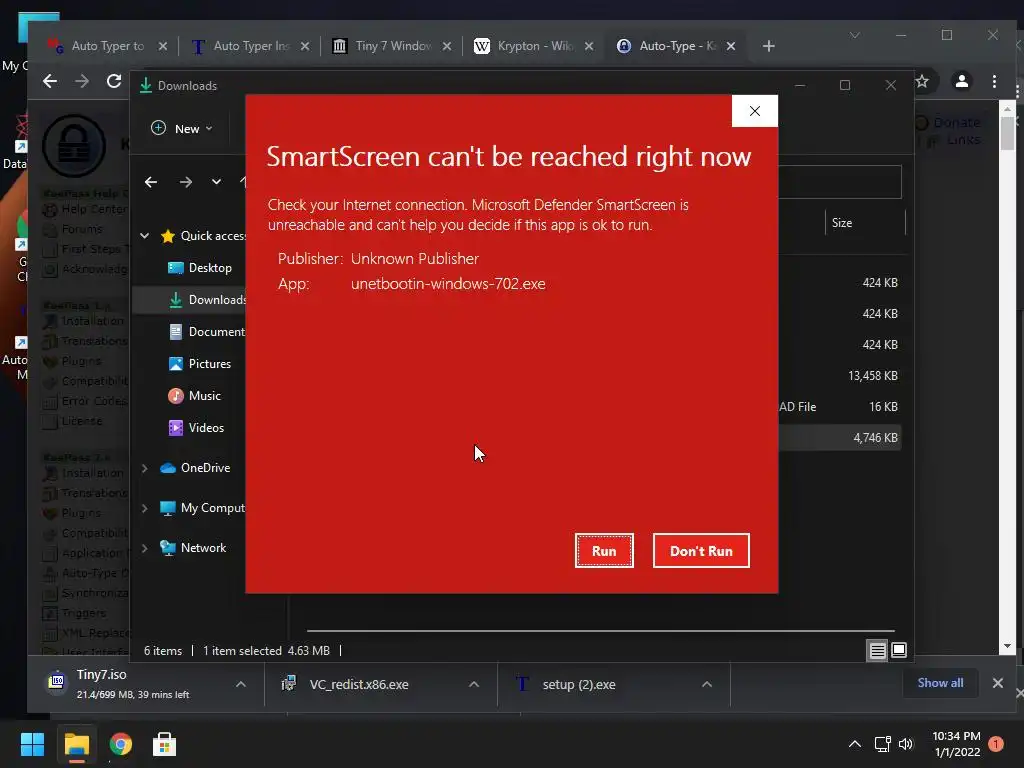Collapse the Quick access tree
This screenshot has height=768, width=1024.
click(145, 236)
